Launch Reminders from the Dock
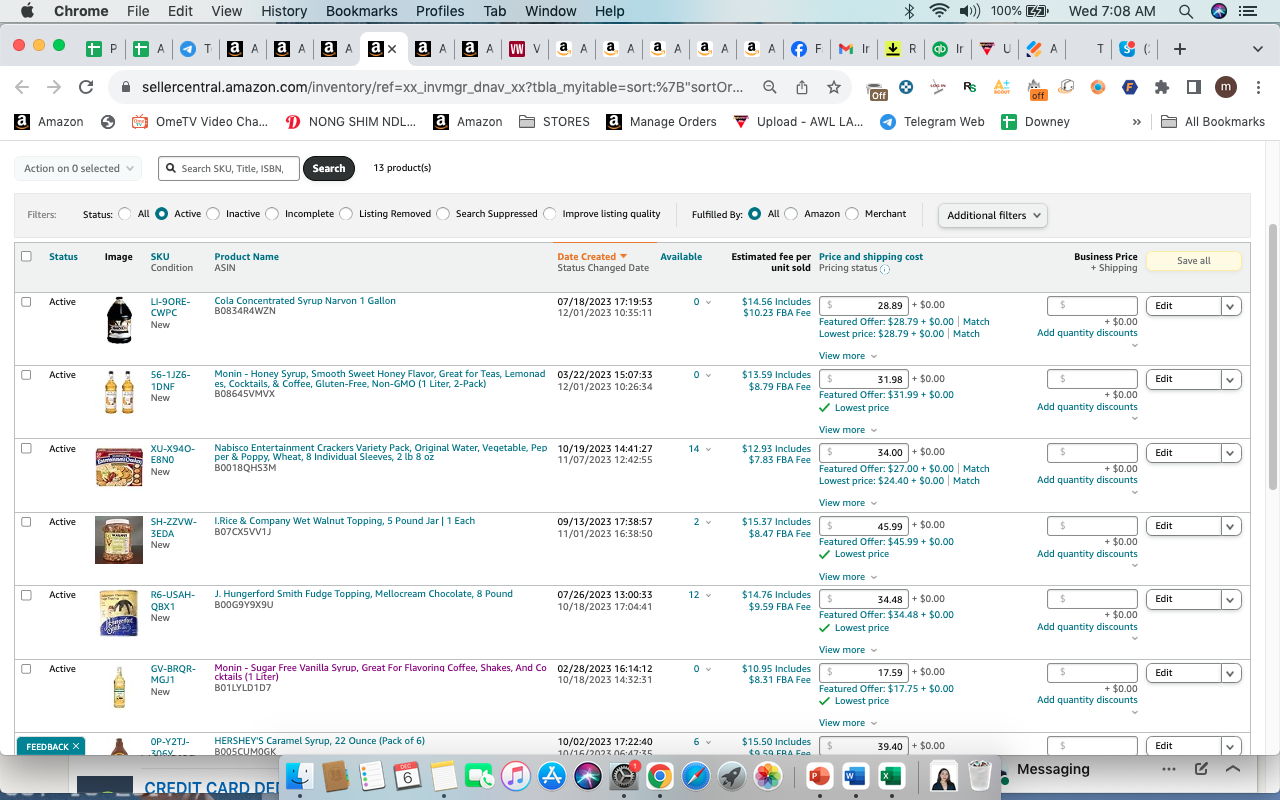Screen dimensions: 1280x800 [372, 776]
